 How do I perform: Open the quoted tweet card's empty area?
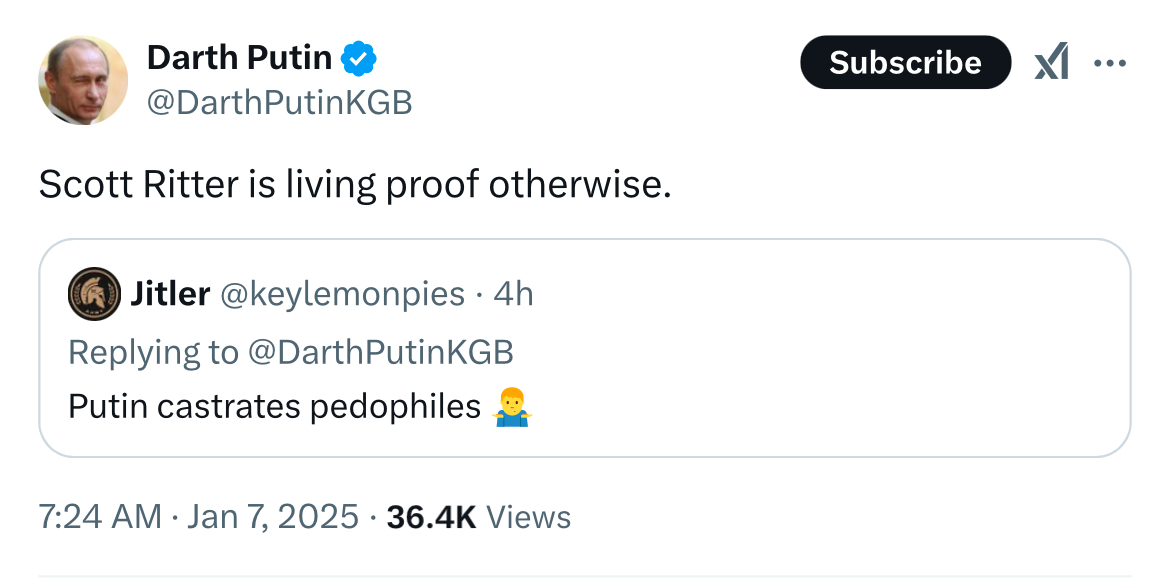coord(821,351)
